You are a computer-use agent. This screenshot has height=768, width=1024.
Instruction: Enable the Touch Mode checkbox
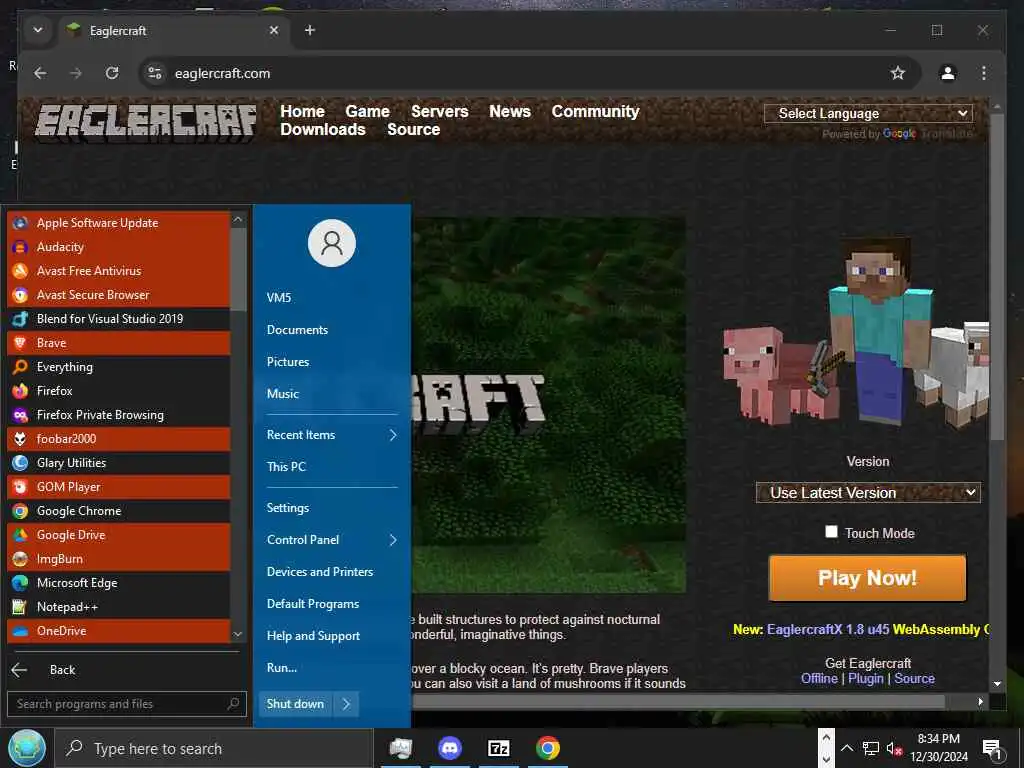pos(831,532)
